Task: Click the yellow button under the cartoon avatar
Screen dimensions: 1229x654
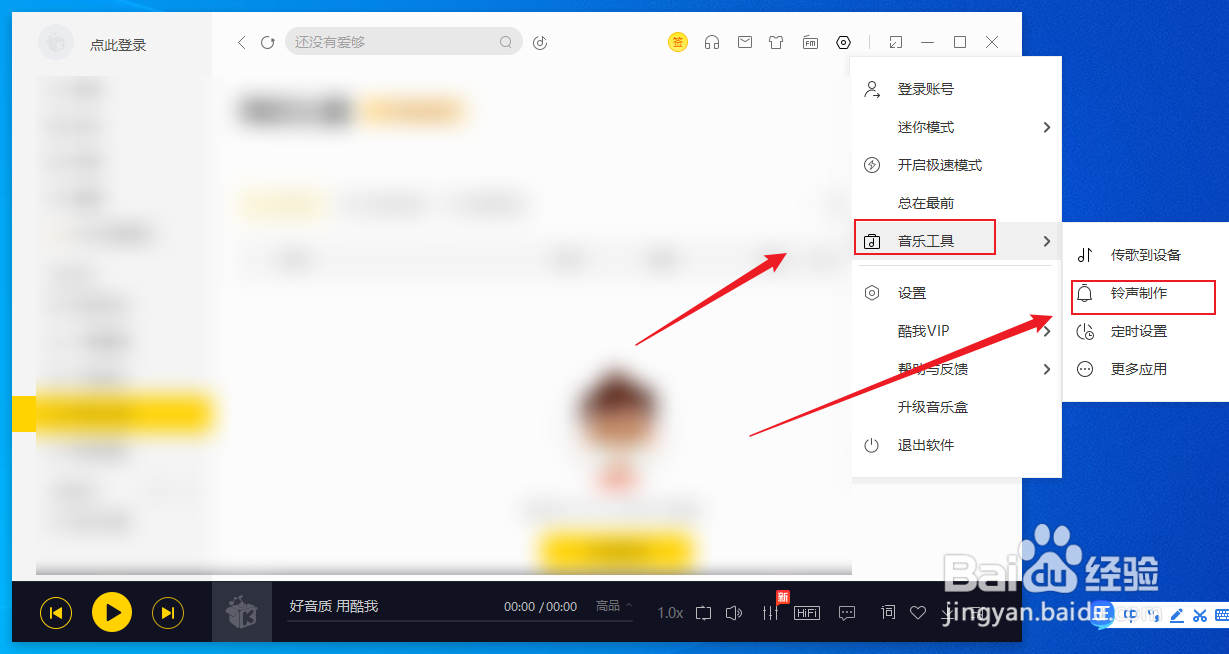Action: 617,551
